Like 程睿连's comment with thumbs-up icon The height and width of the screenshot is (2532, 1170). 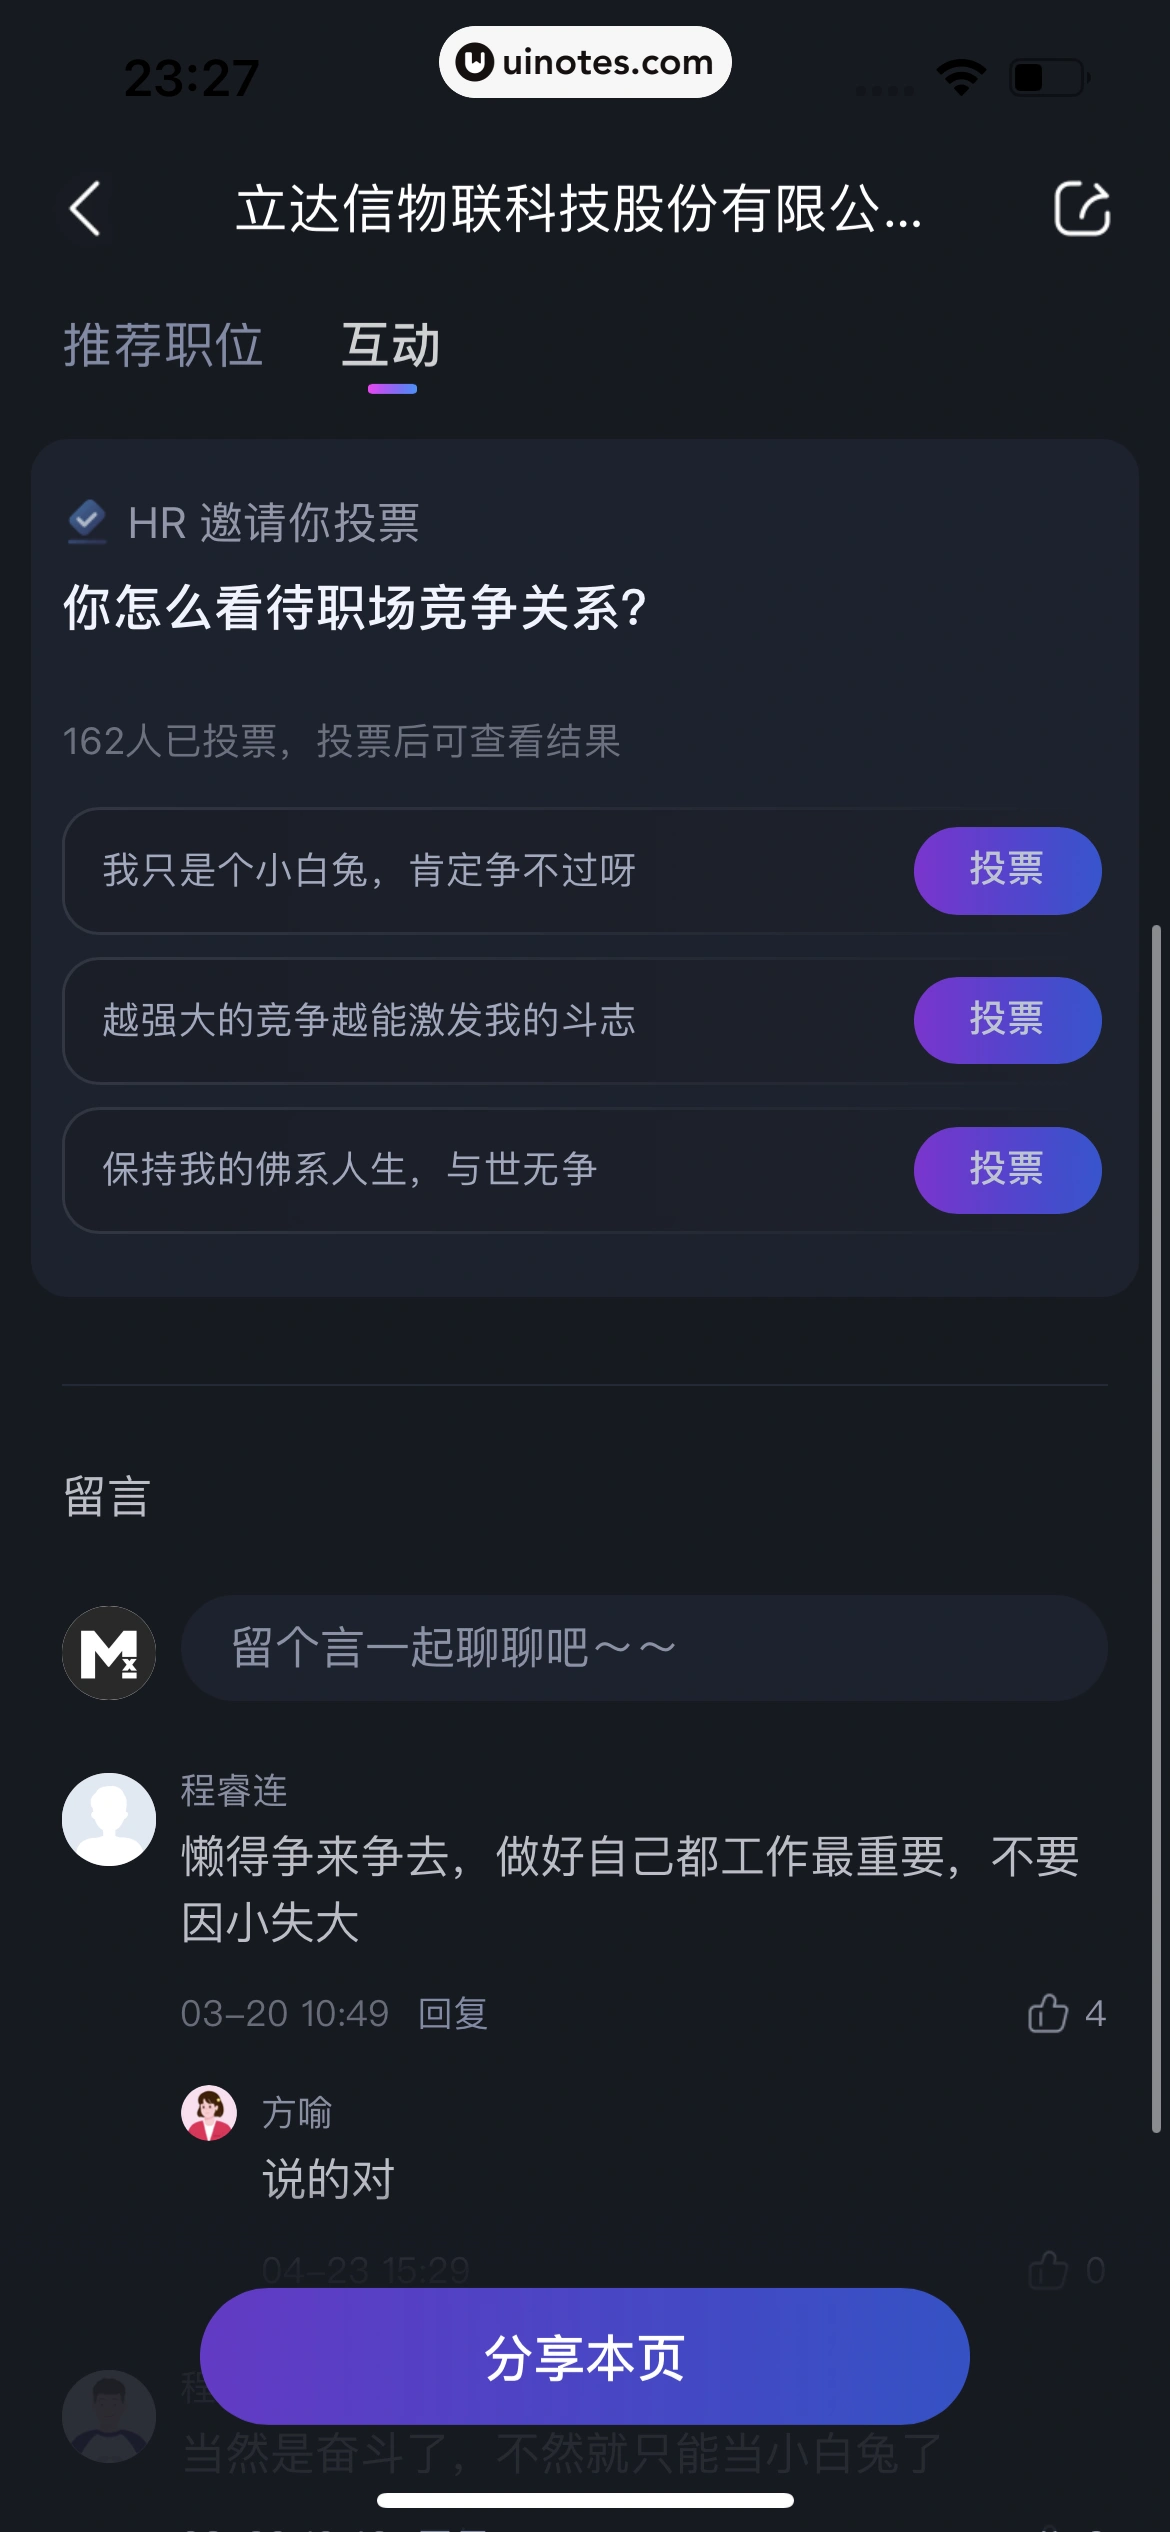1048,2013
